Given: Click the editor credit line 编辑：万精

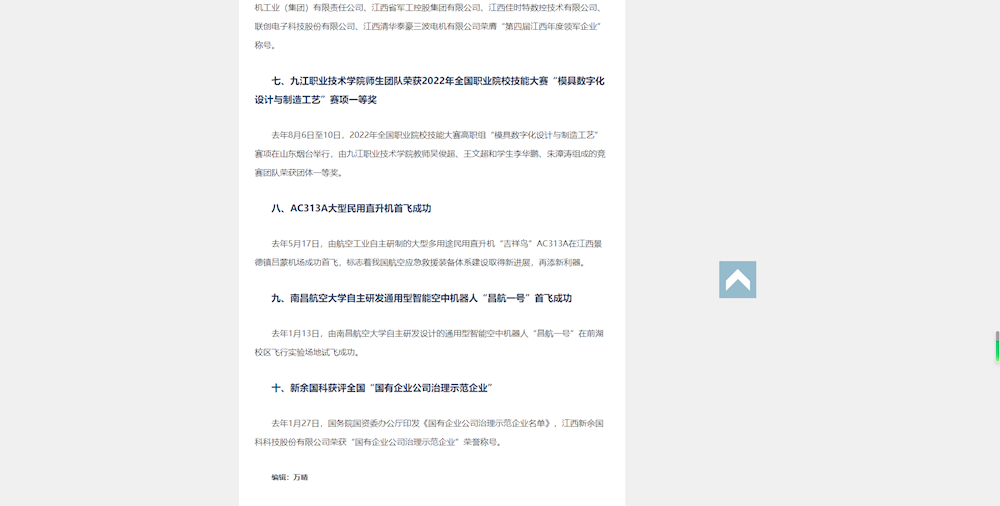Looking at the screenshot, I should (289, 477).
